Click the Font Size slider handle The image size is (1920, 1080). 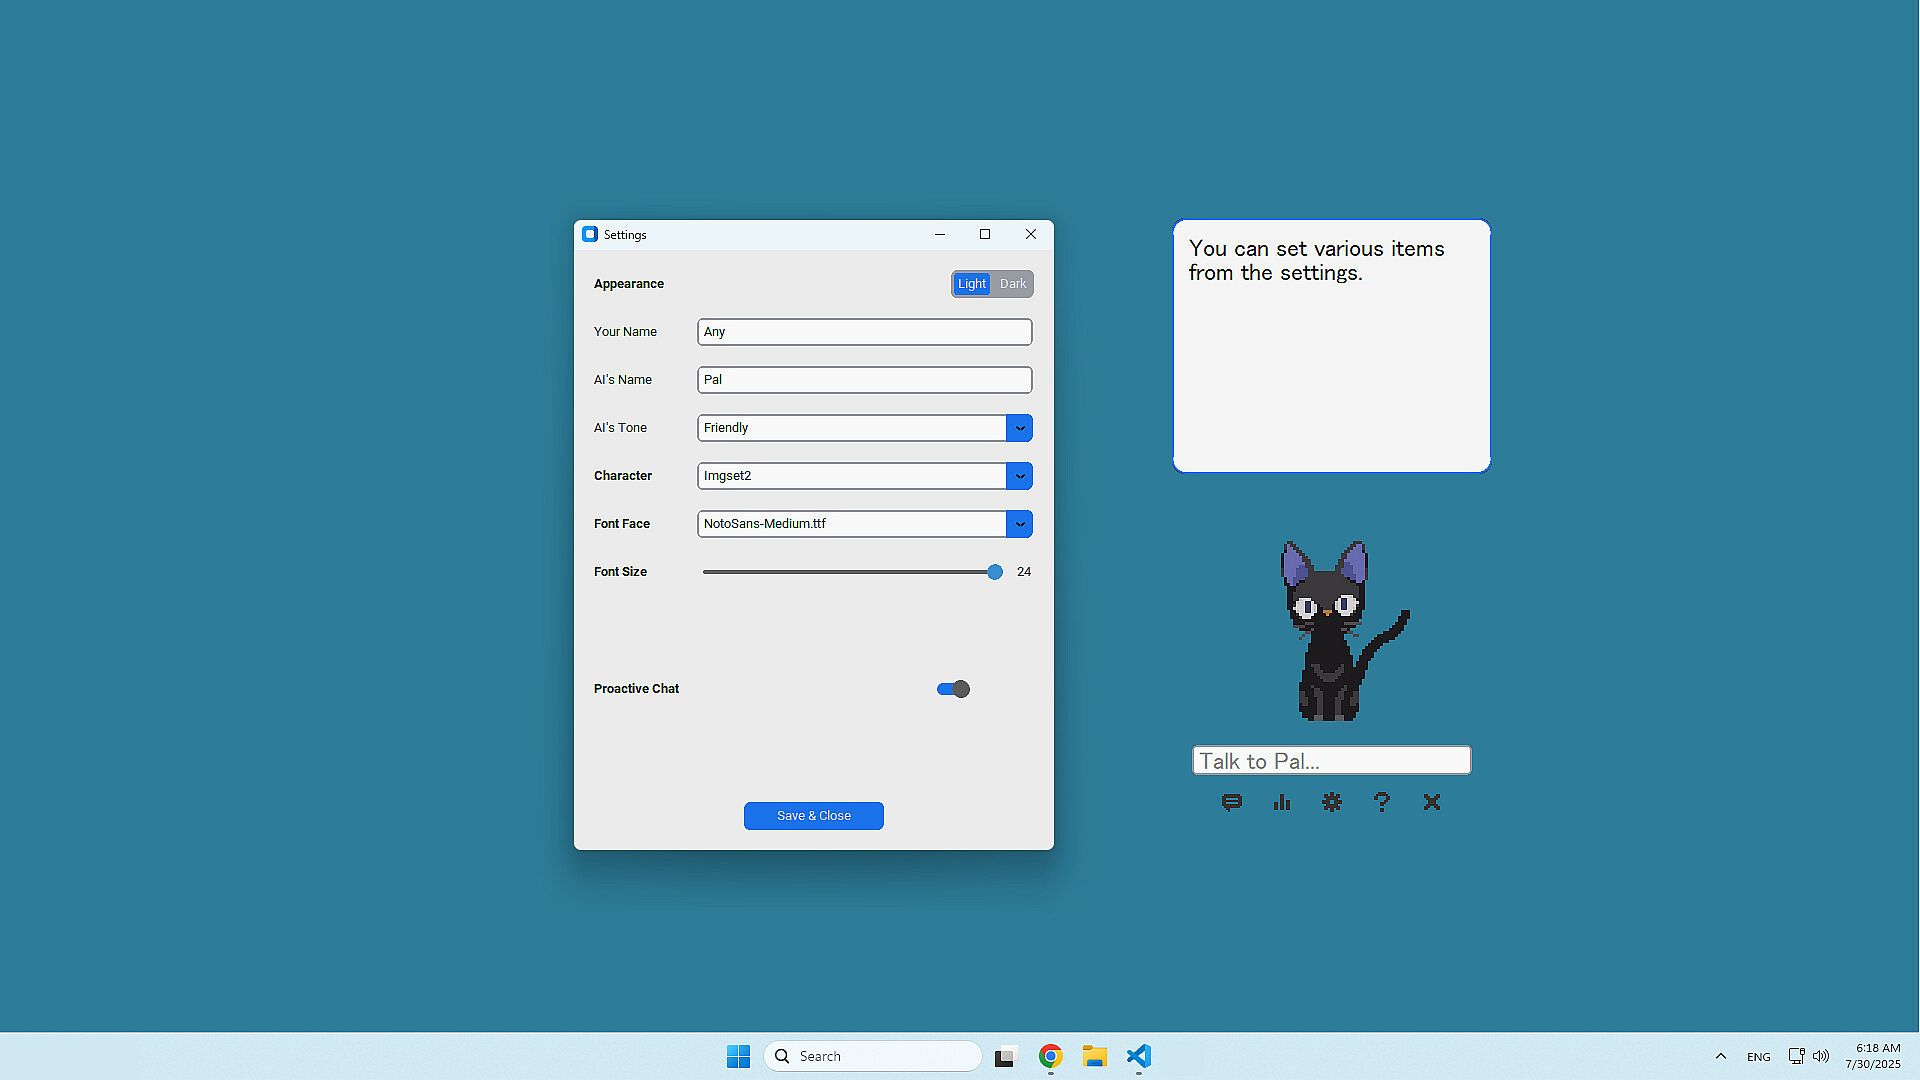point(994,572)
